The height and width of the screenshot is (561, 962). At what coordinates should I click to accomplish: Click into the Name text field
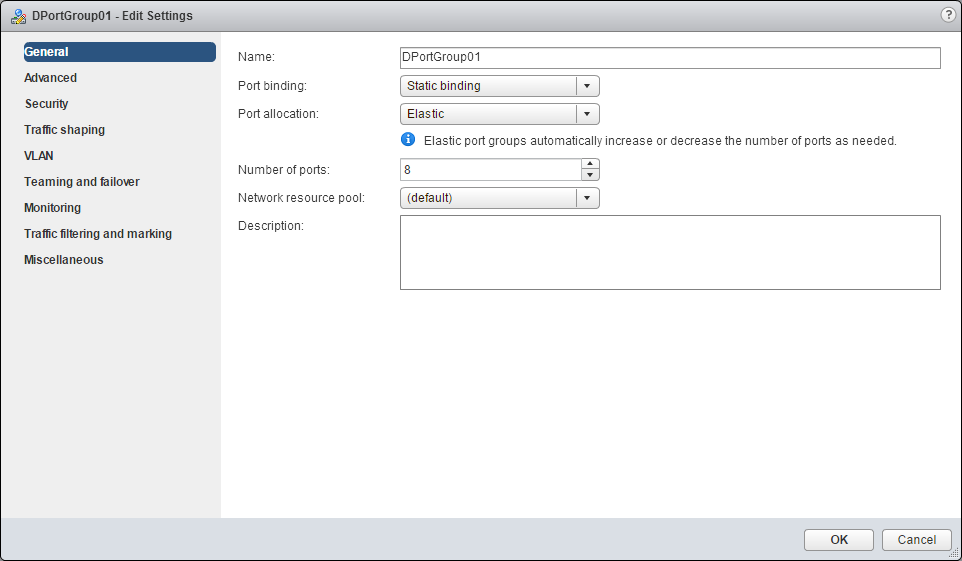pos(670,58)
